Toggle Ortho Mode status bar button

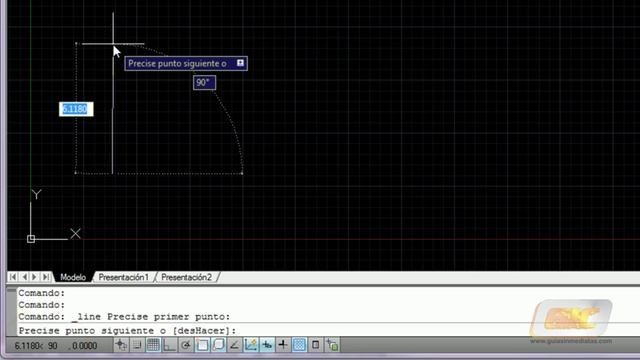coord(169,345)
